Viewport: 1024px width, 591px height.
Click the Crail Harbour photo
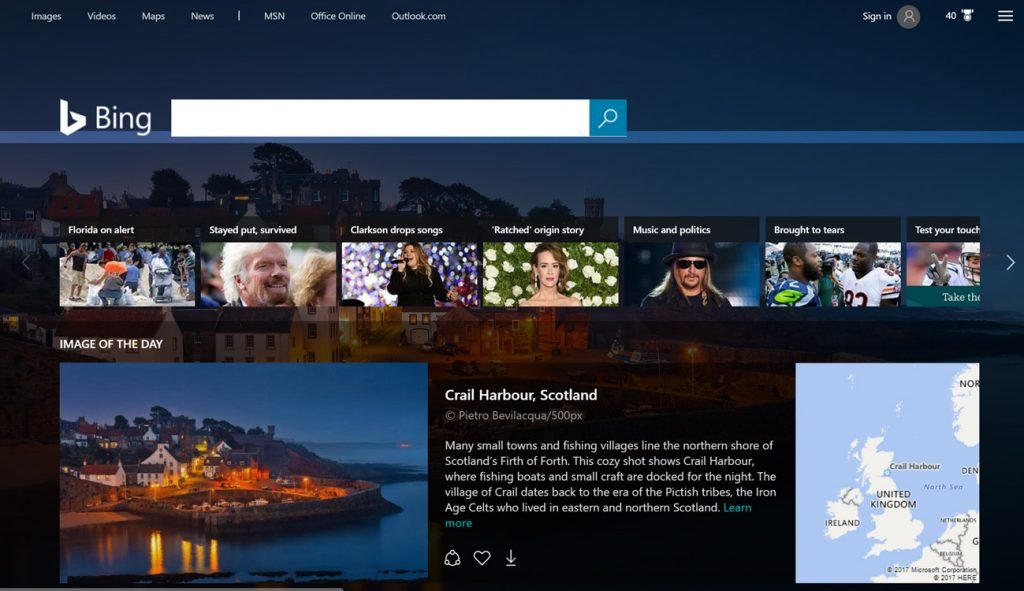pyautogui.click(x=244, y=473)
